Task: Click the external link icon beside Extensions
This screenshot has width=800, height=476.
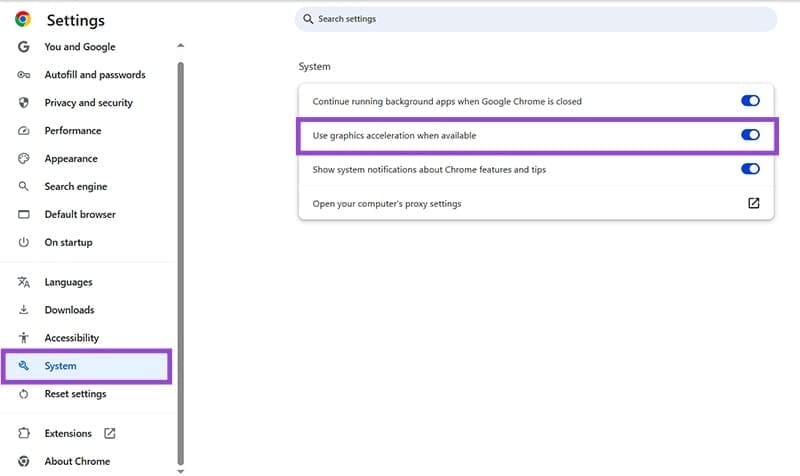Action: tap(110, 433)
